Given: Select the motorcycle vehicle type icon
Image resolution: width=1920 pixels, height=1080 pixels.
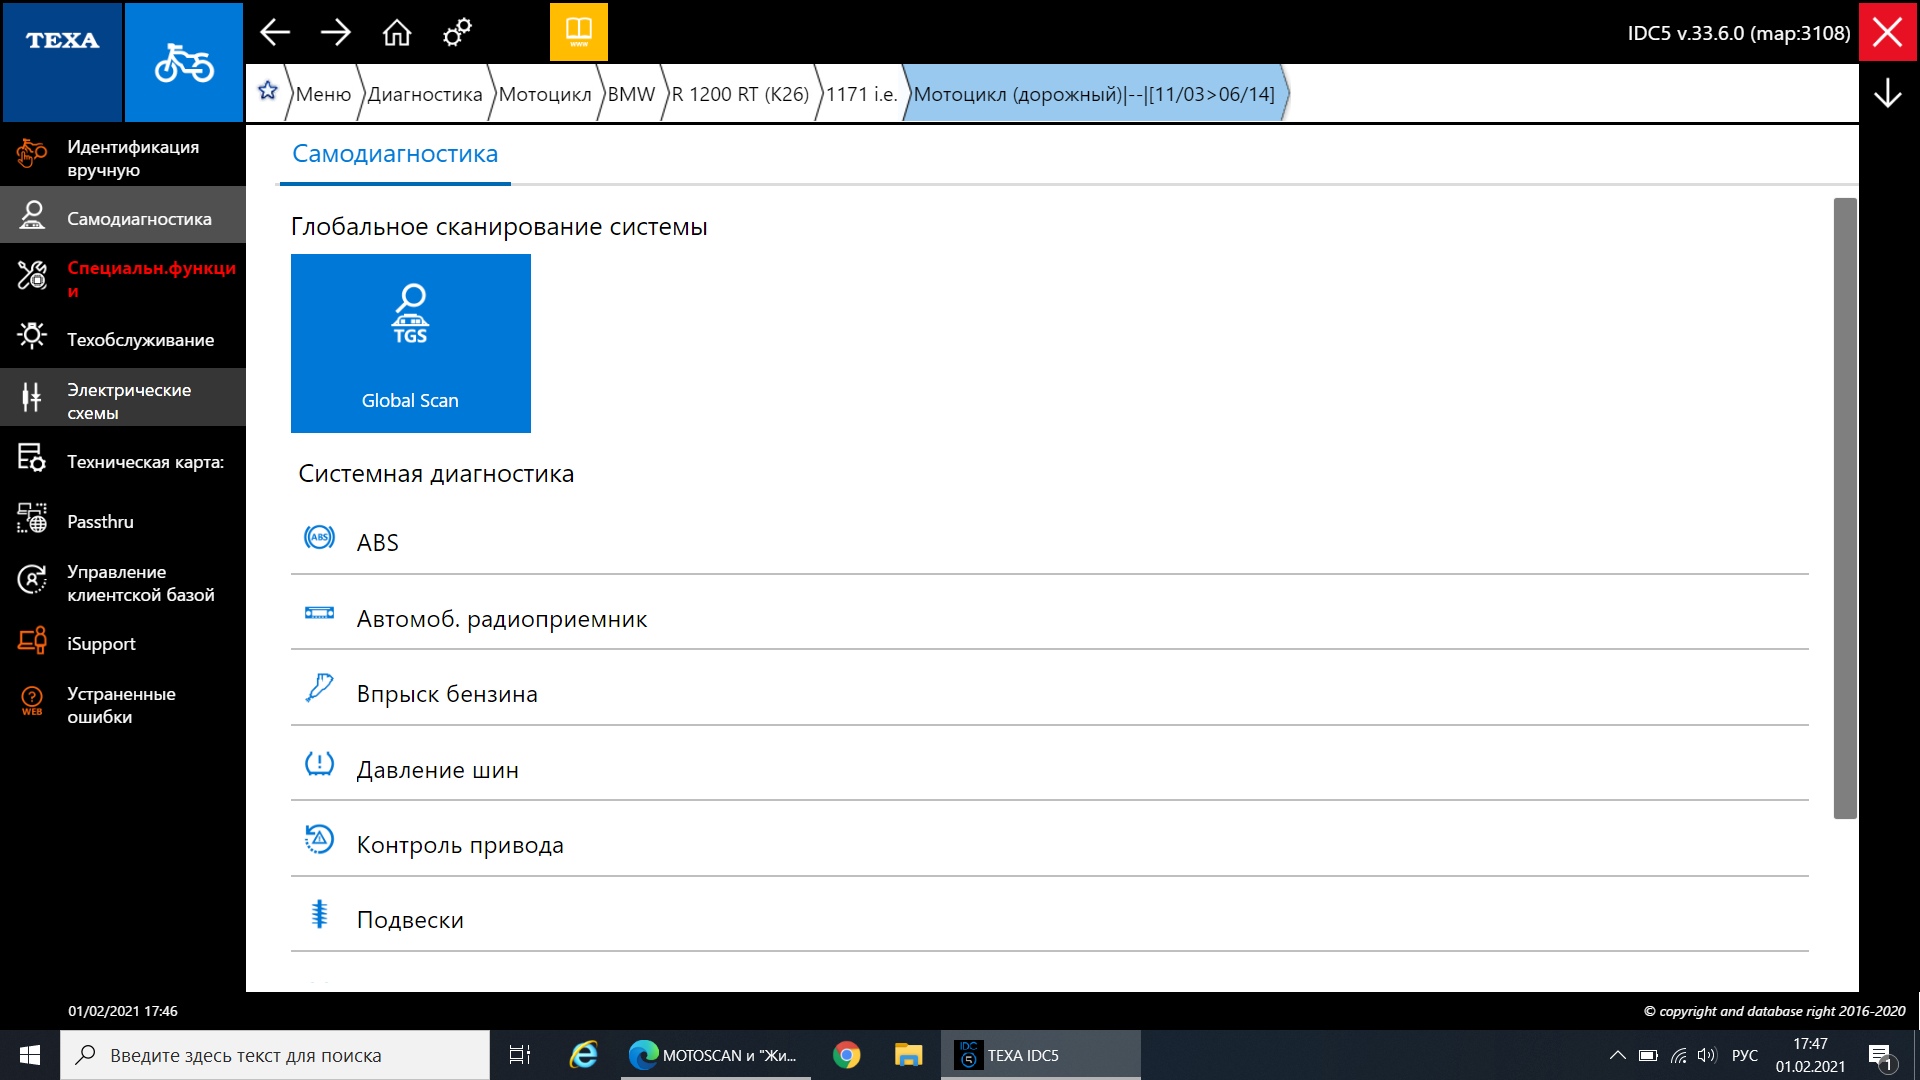Looking at the screenshot, I should click(184, 62).
